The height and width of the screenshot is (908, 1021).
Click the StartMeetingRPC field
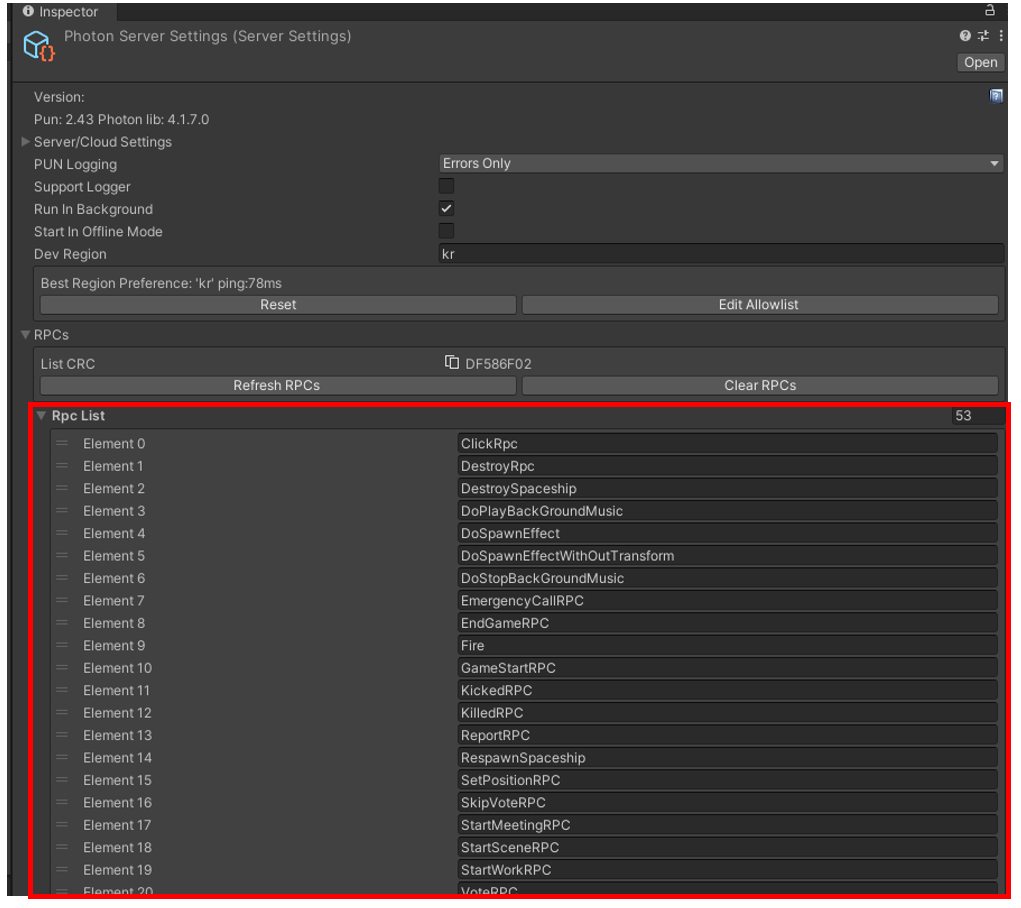coord(727,825)
